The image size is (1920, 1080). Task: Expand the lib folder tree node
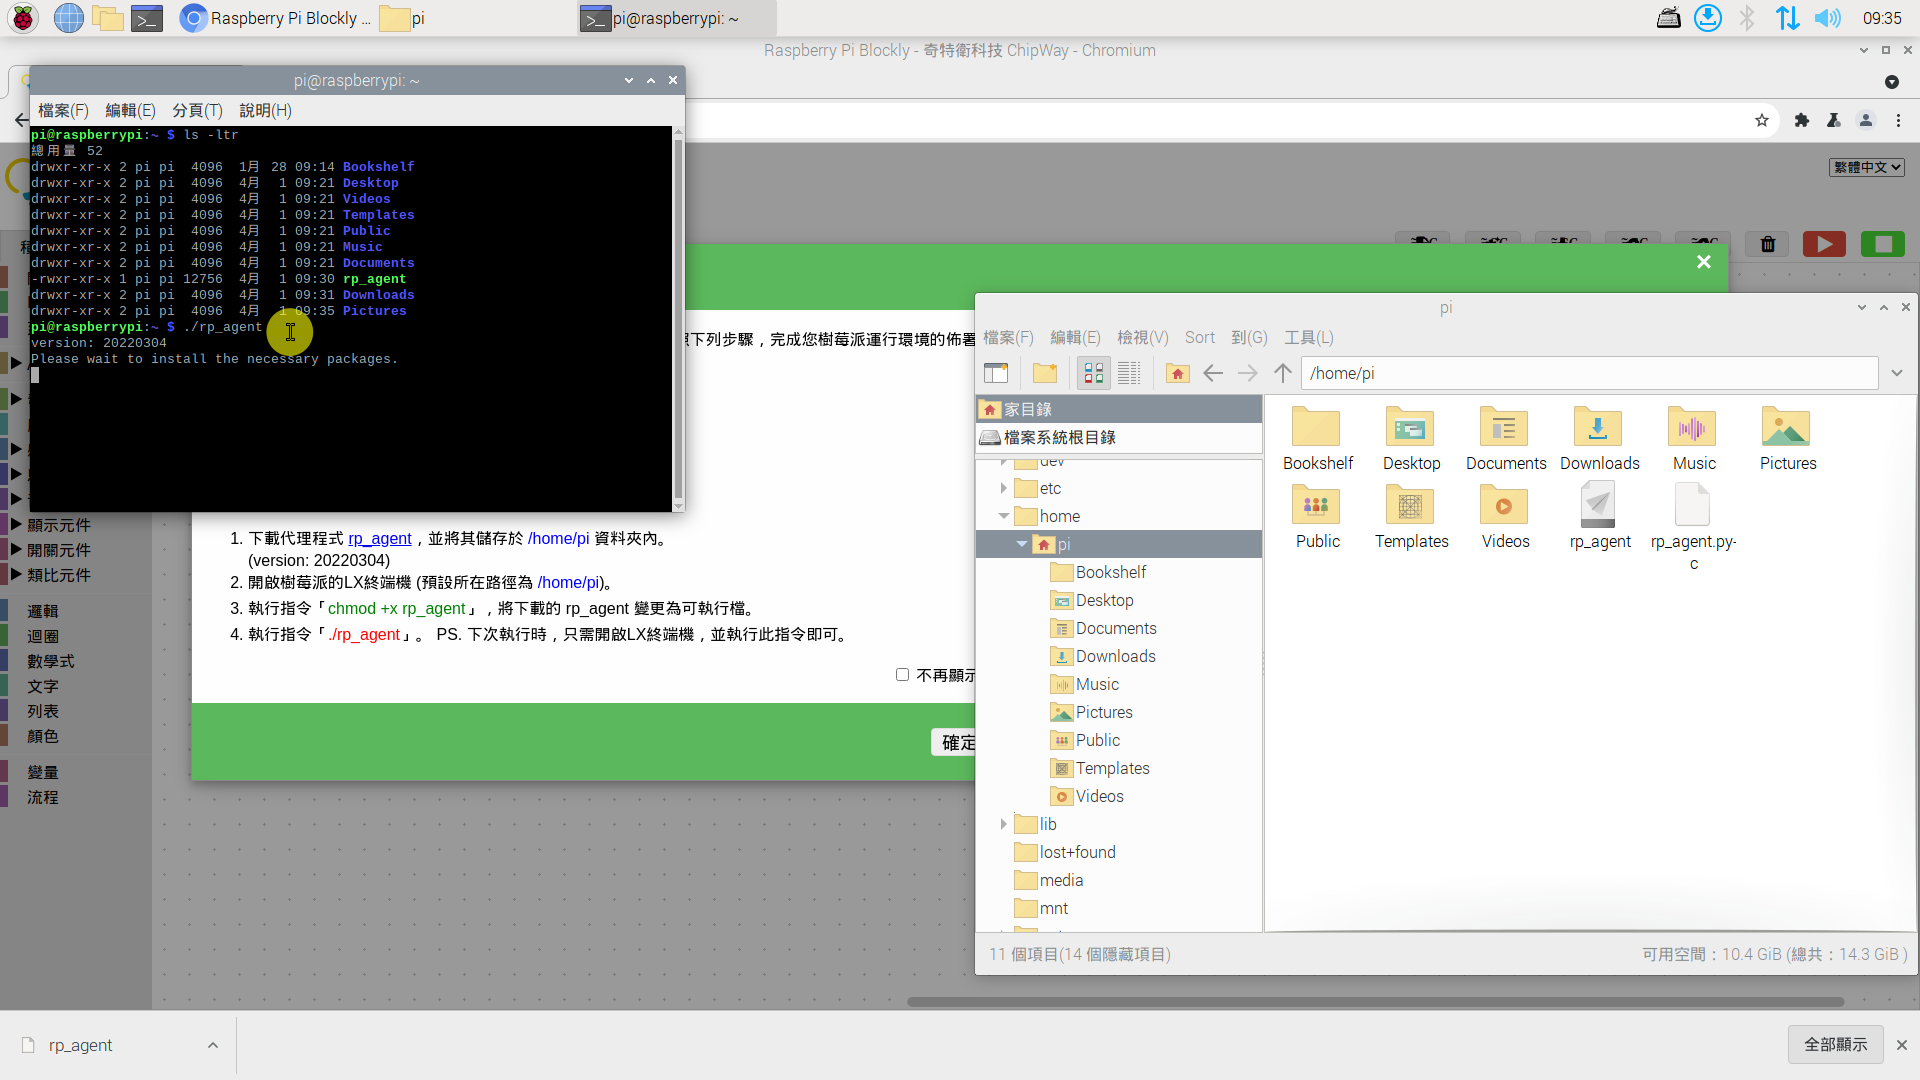[1003, 824]
